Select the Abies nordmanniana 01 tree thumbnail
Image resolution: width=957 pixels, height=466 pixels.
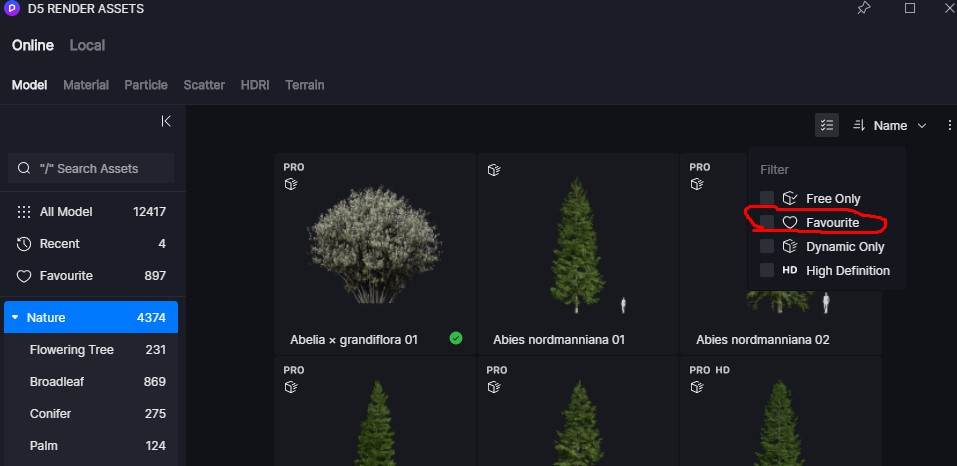[577, 246]
